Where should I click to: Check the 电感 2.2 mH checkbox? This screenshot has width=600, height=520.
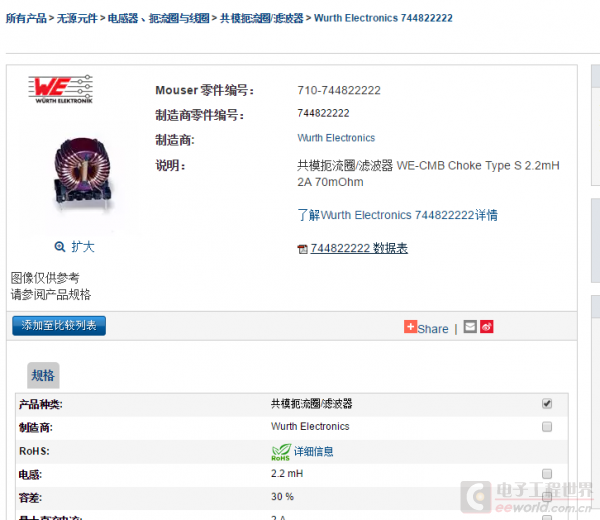[547, 474]
